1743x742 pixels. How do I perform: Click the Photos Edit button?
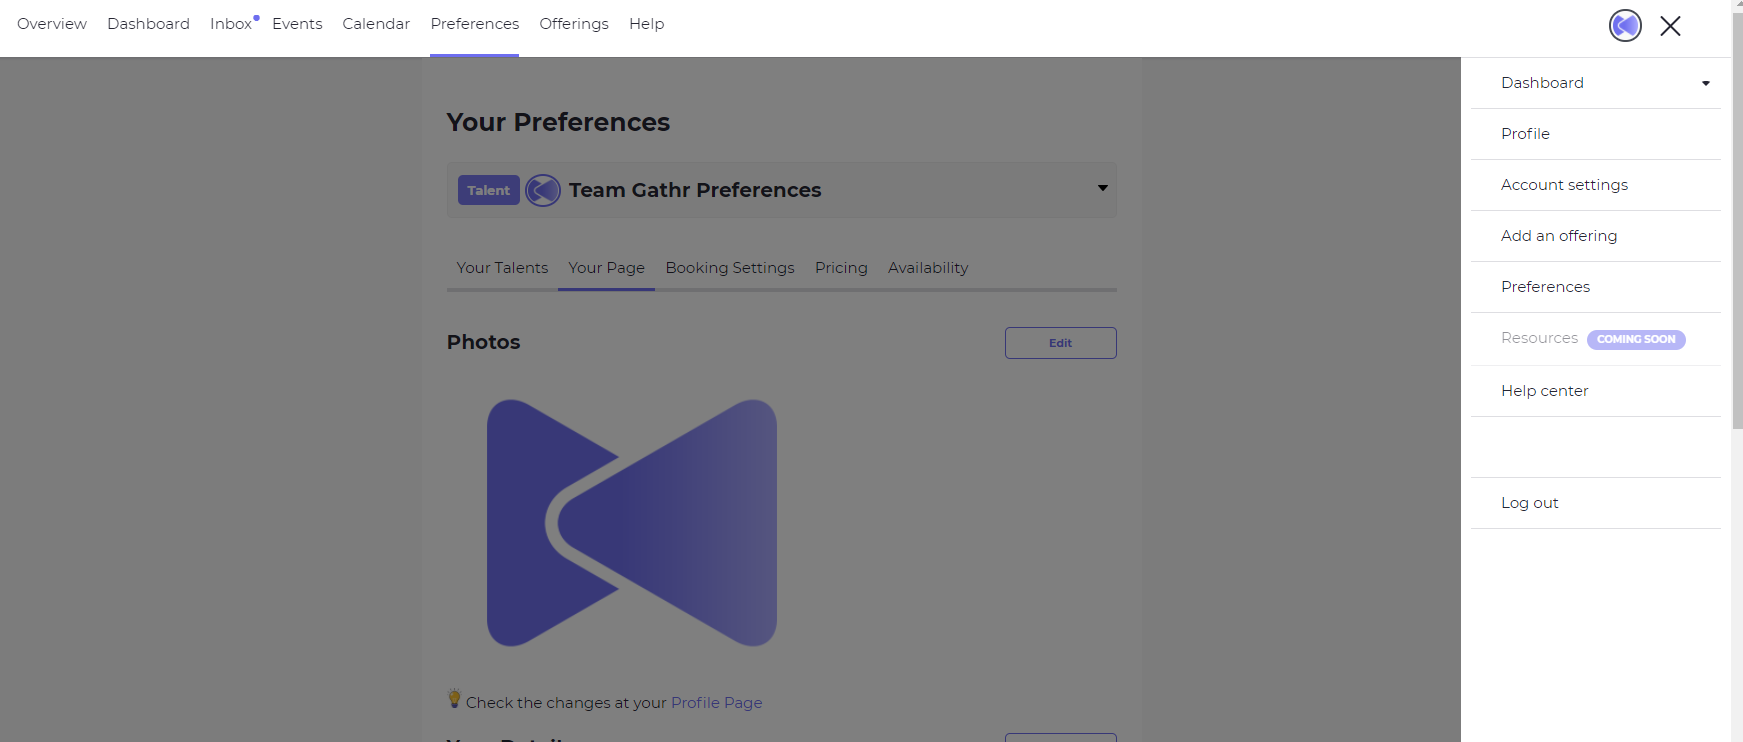coord(1061,343)
